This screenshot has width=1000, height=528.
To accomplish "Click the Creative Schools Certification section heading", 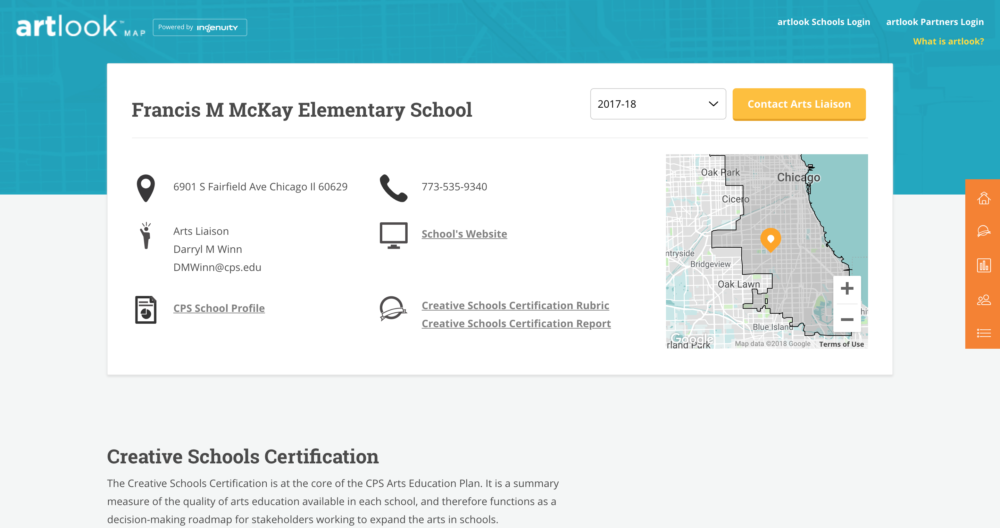I will click(x=242, y=457).
